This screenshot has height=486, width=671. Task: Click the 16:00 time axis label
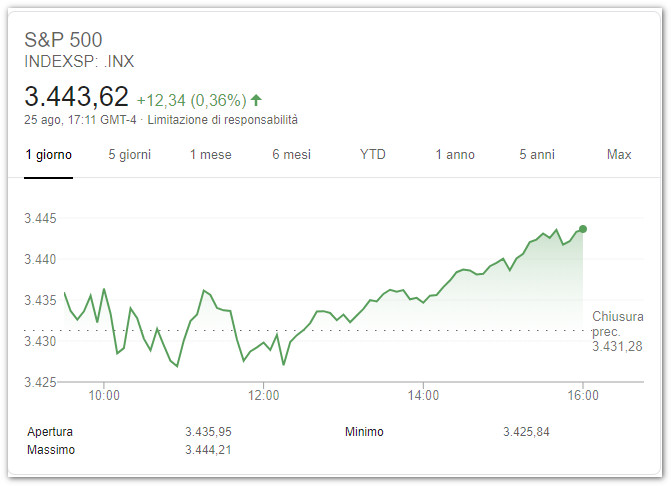583,395
